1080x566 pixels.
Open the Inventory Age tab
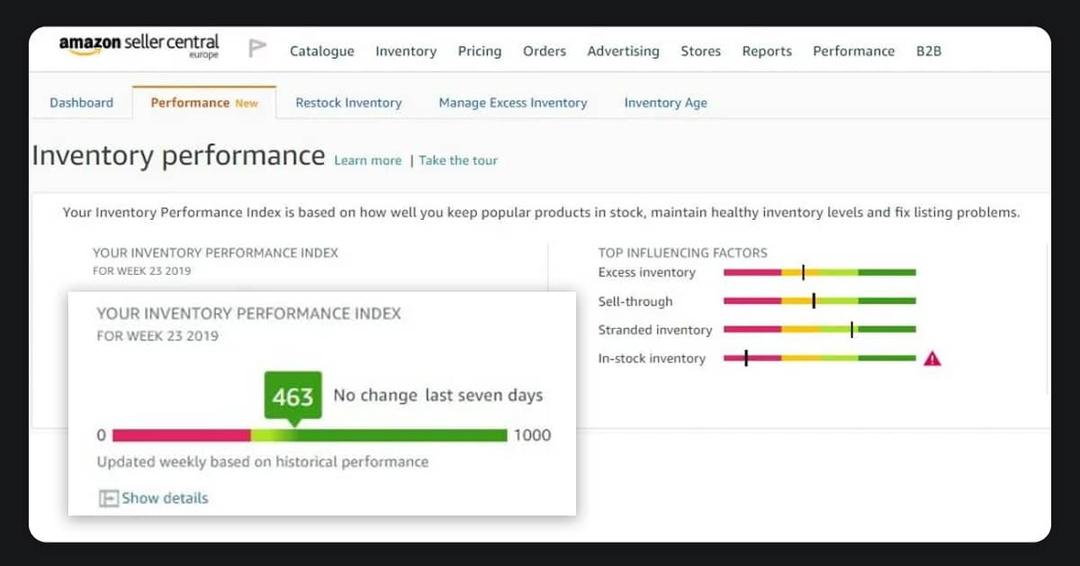665,103
